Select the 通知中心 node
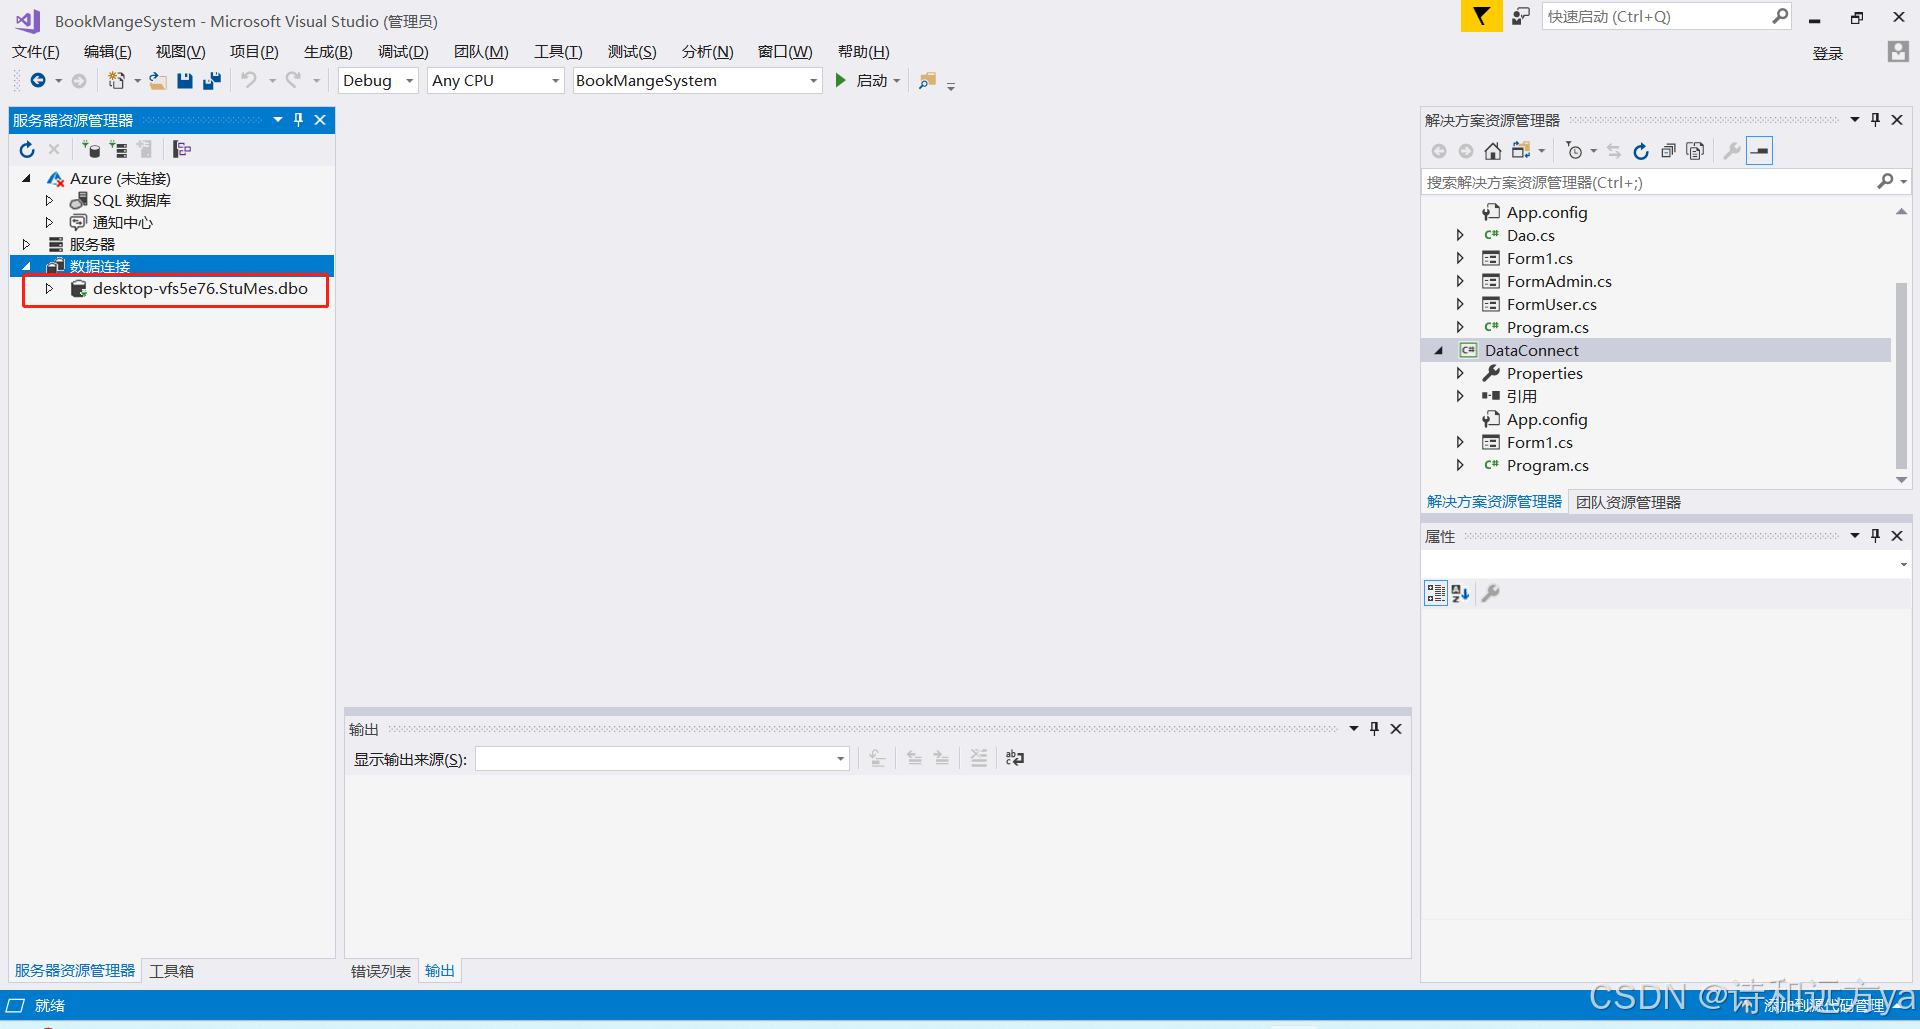1920x1029 pixels. point(123,223)
